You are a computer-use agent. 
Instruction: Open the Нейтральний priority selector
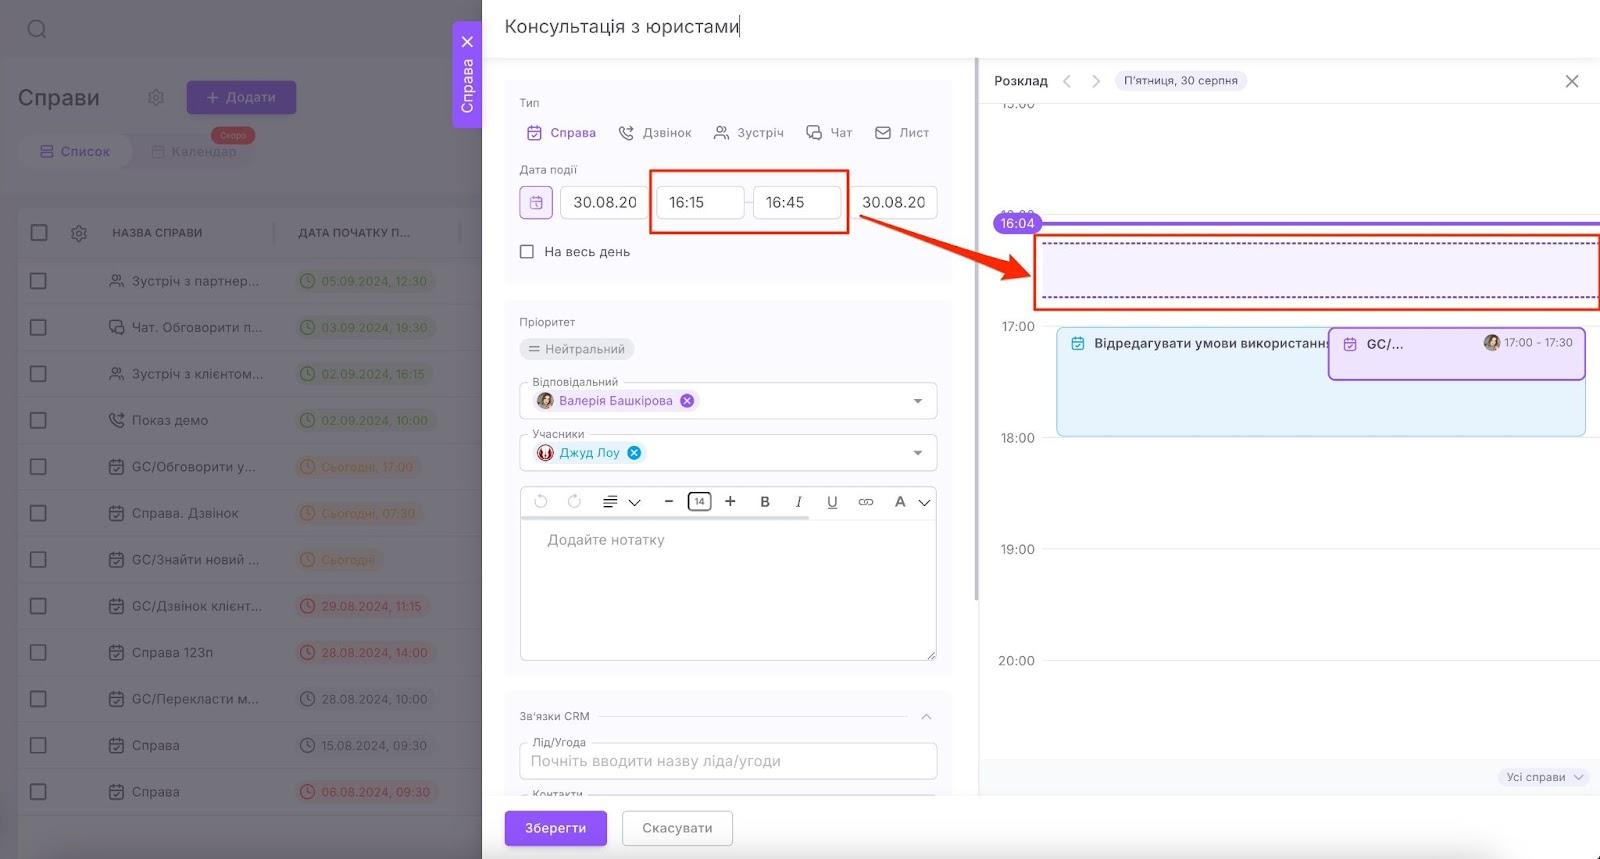click(577, 349)
